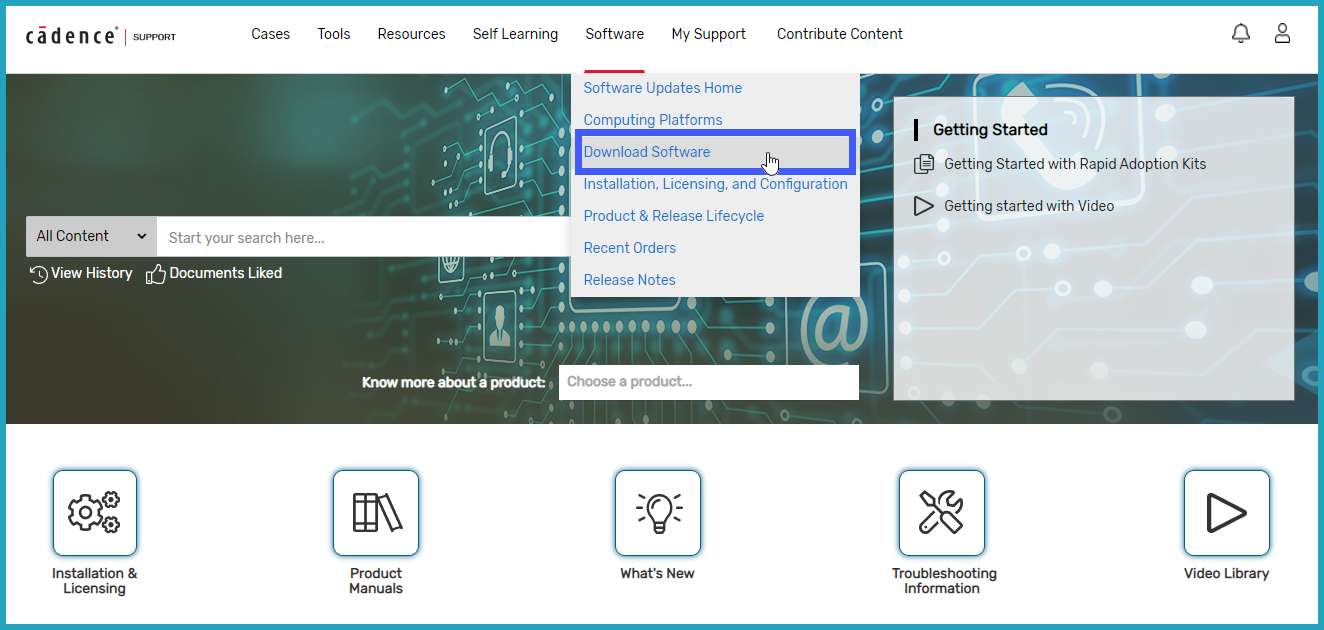The image size is (1324, 630).
Task: Click the Troubleshooting Information tools icon
Action: pyautogui.click(x=942, y=513)
